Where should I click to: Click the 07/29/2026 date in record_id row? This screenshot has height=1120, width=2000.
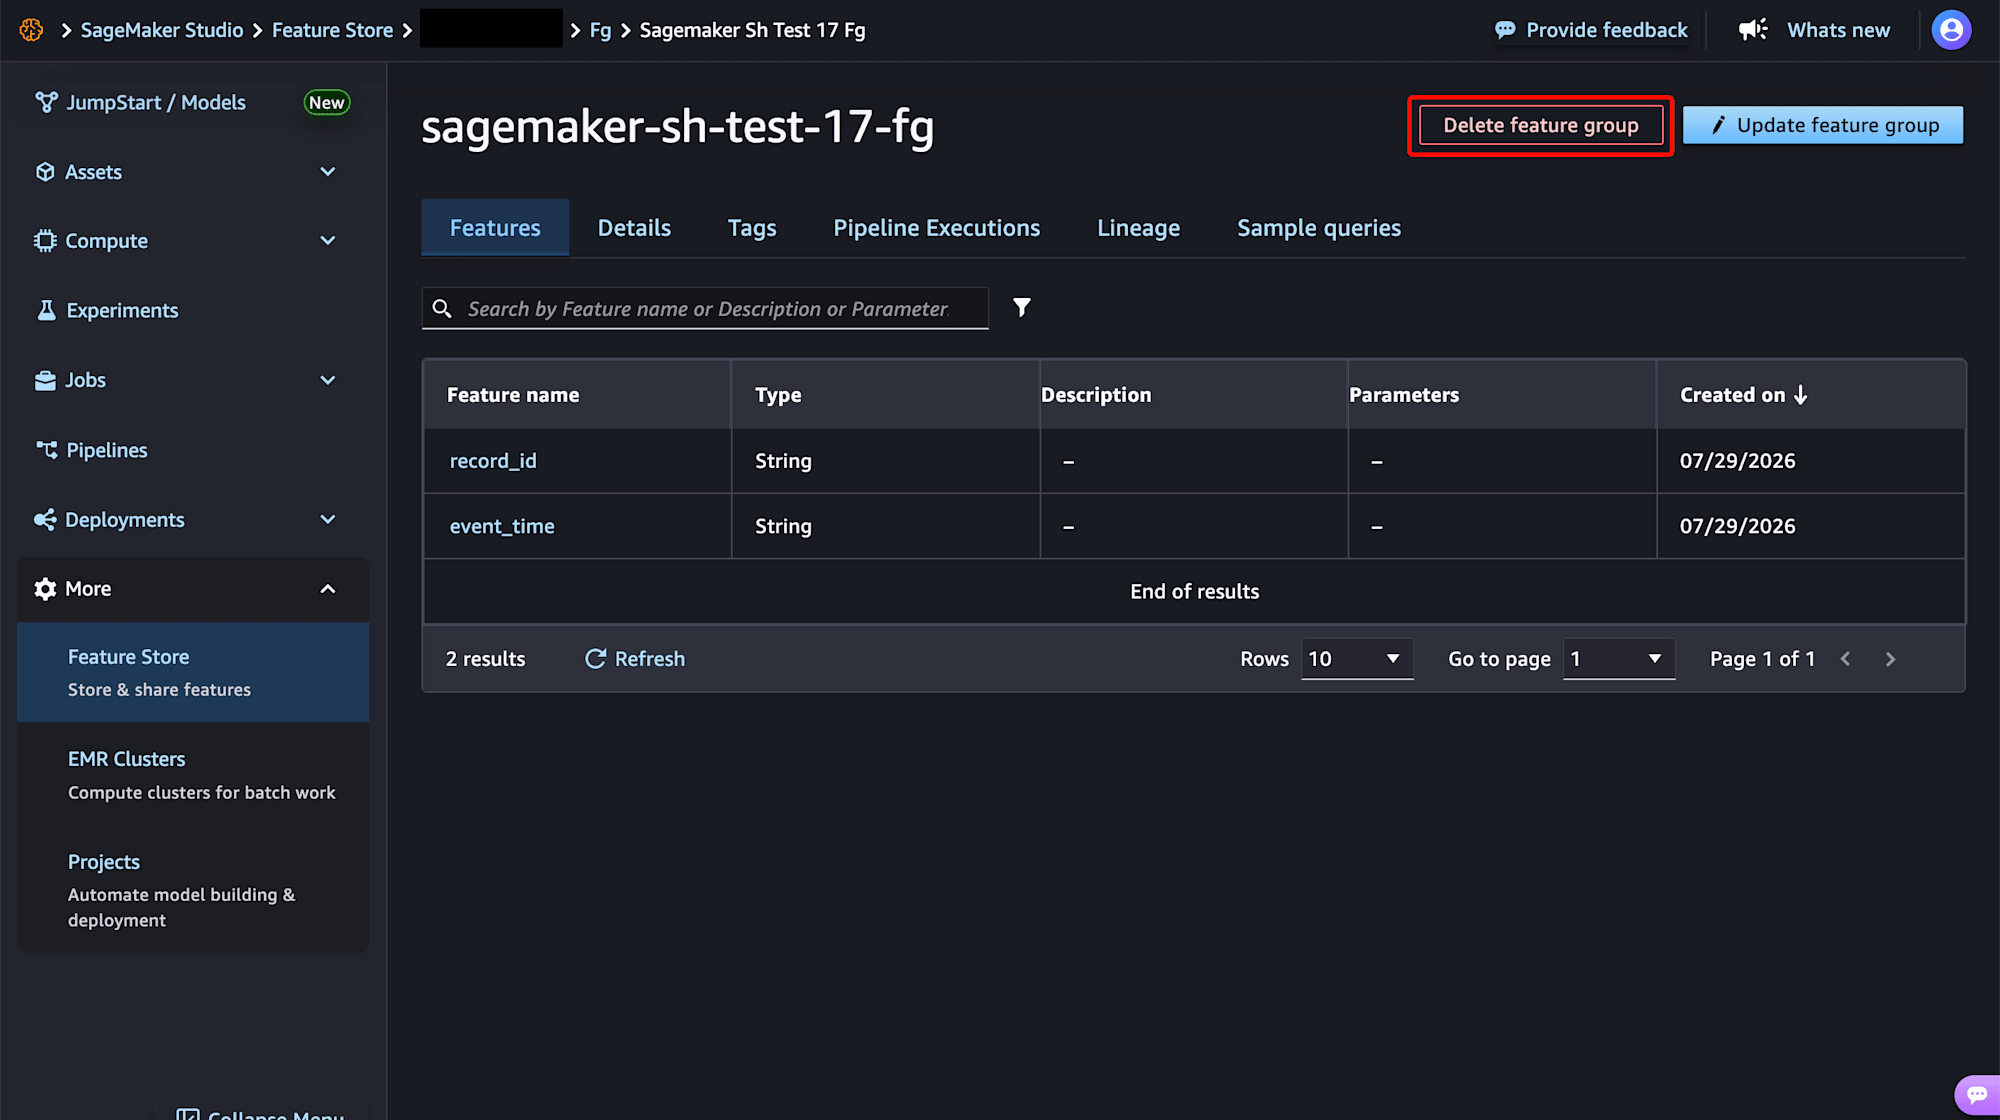coord(1737,461)
